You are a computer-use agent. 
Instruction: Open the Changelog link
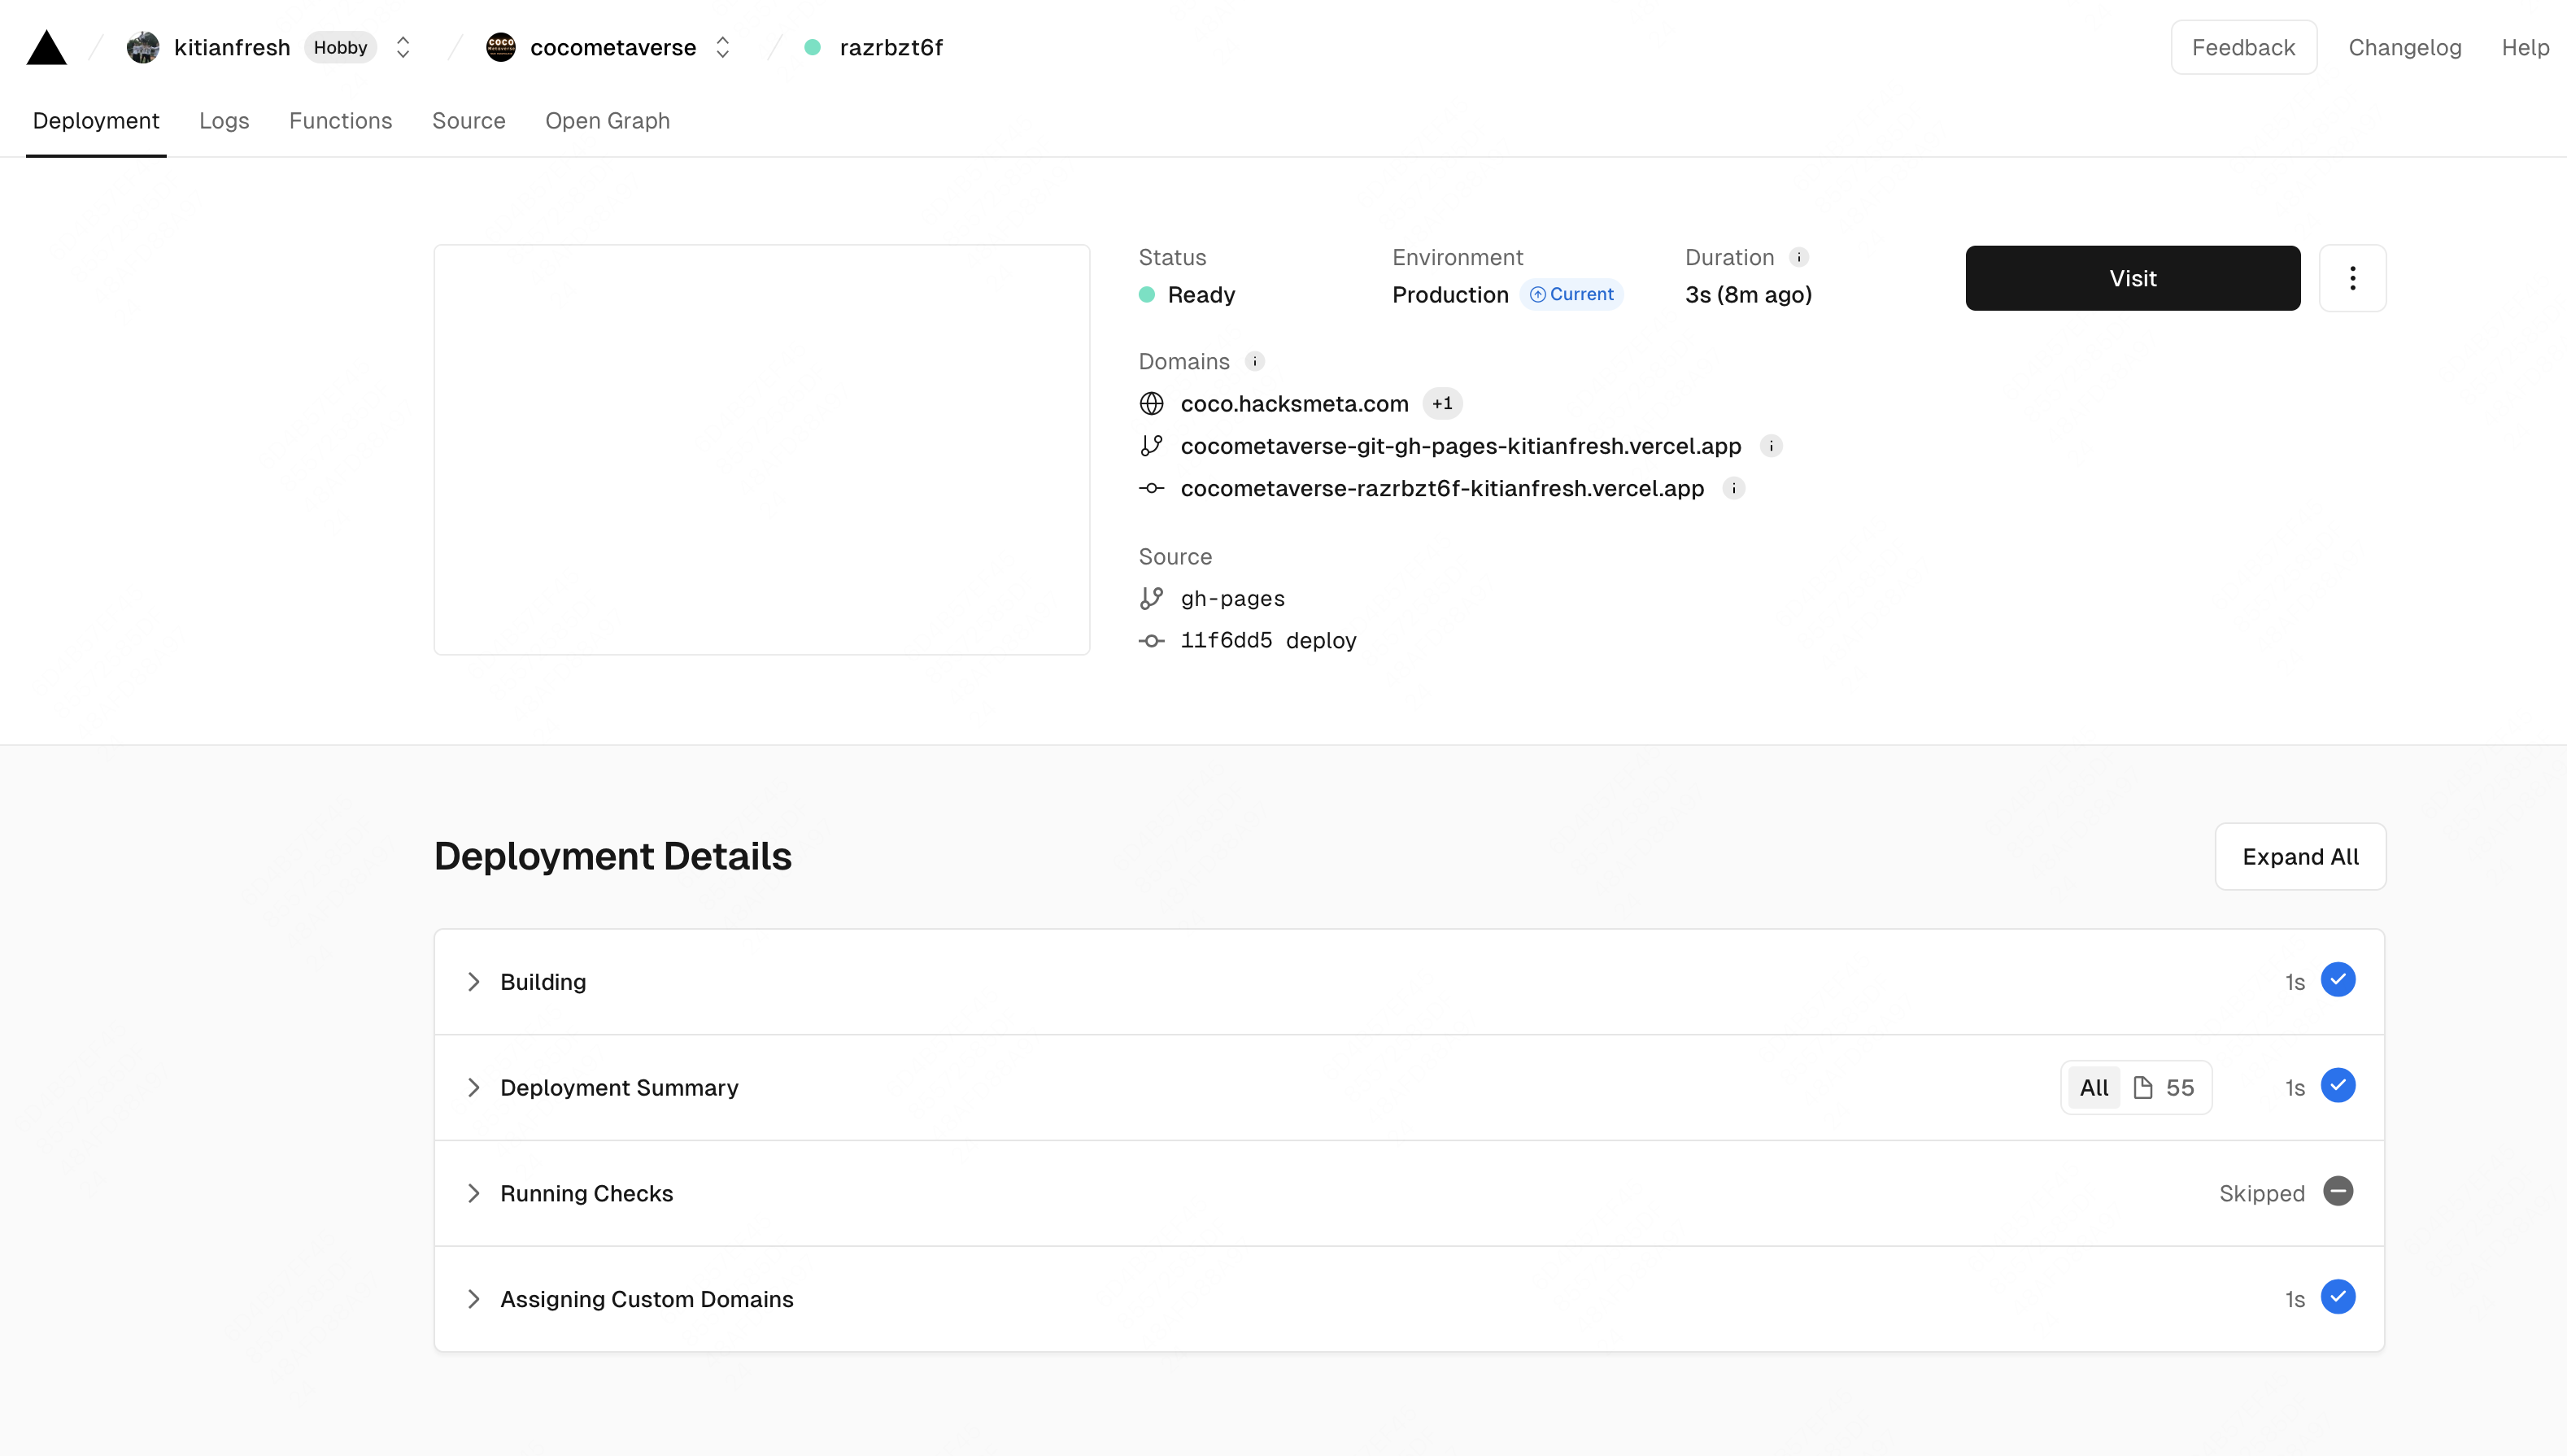(2405, 47)
